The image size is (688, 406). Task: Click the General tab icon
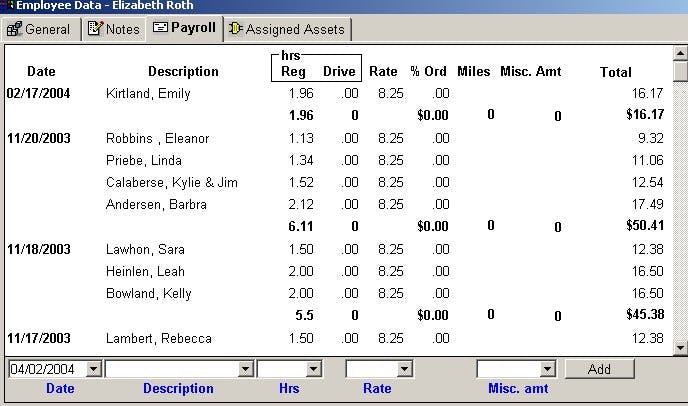[14, 29]
